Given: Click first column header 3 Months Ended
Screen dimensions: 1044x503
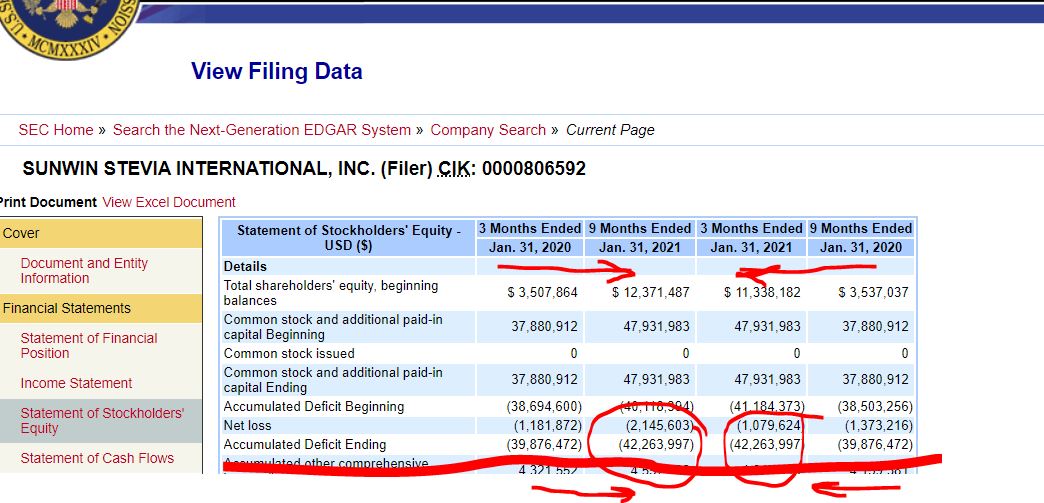Looking at the screenshot, I should point(530,229).
